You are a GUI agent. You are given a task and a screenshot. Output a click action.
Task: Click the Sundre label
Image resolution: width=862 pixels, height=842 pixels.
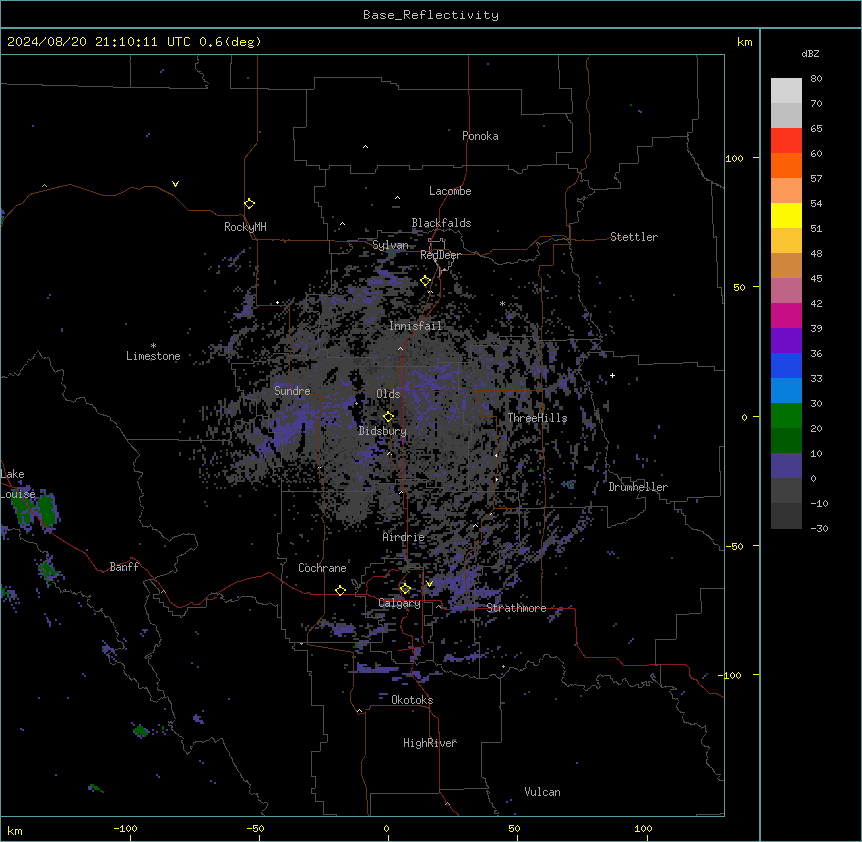pyautogui.click(x=292, y=391)
